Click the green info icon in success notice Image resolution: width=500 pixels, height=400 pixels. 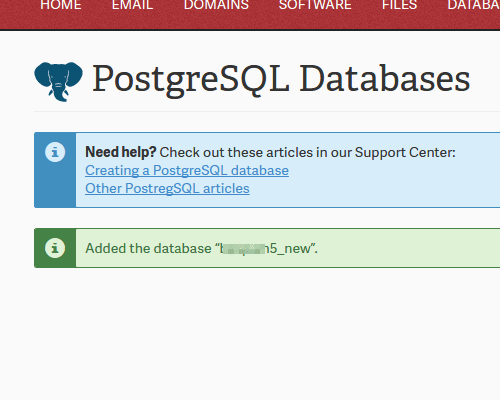[55, 248]
